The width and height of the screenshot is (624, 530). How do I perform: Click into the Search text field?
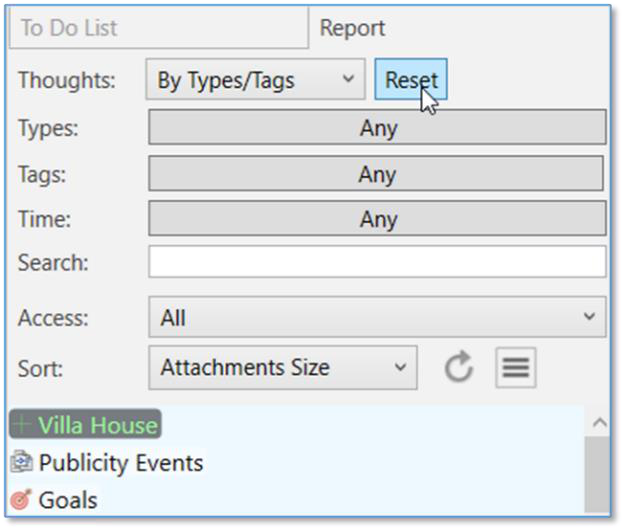pyautogui.click(x=377, y=263)
